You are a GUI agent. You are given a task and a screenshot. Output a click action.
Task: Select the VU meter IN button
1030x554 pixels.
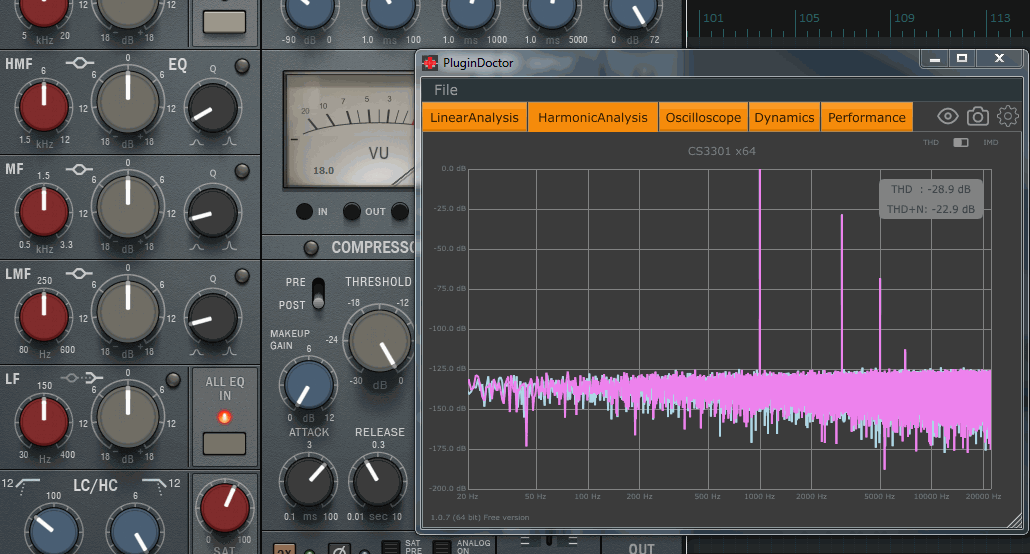(304, 212)
